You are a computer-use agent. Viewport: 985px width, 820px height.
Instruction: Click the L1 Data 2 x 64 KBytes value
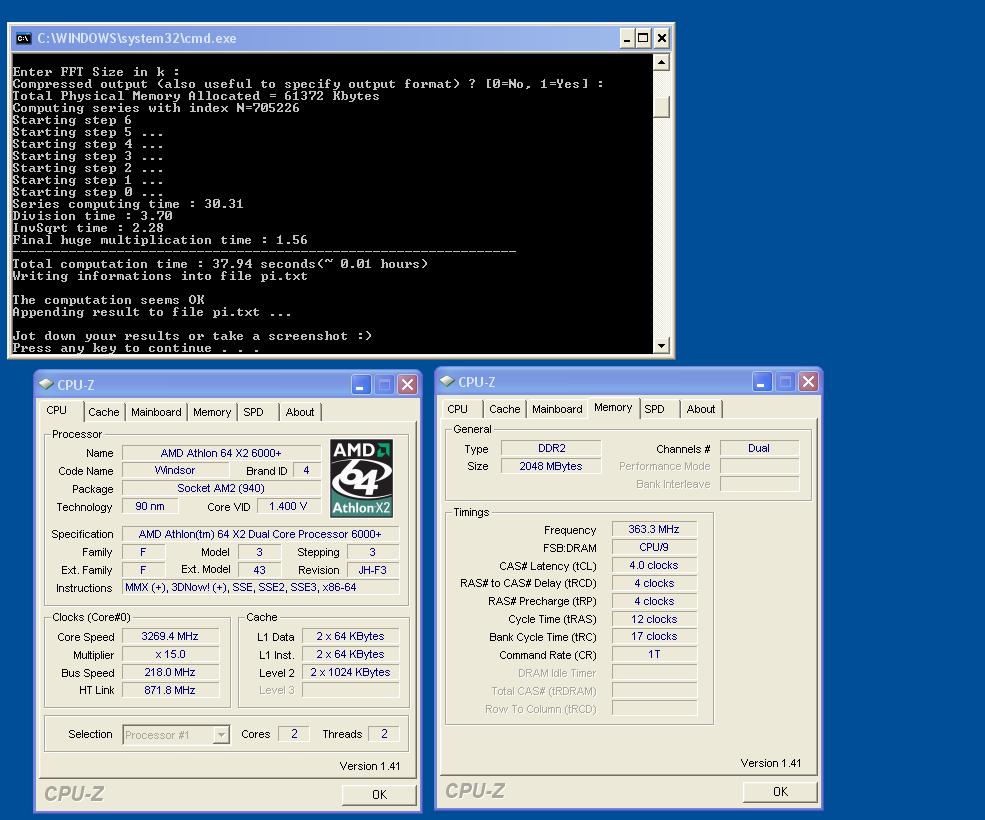tap(351, 637)
